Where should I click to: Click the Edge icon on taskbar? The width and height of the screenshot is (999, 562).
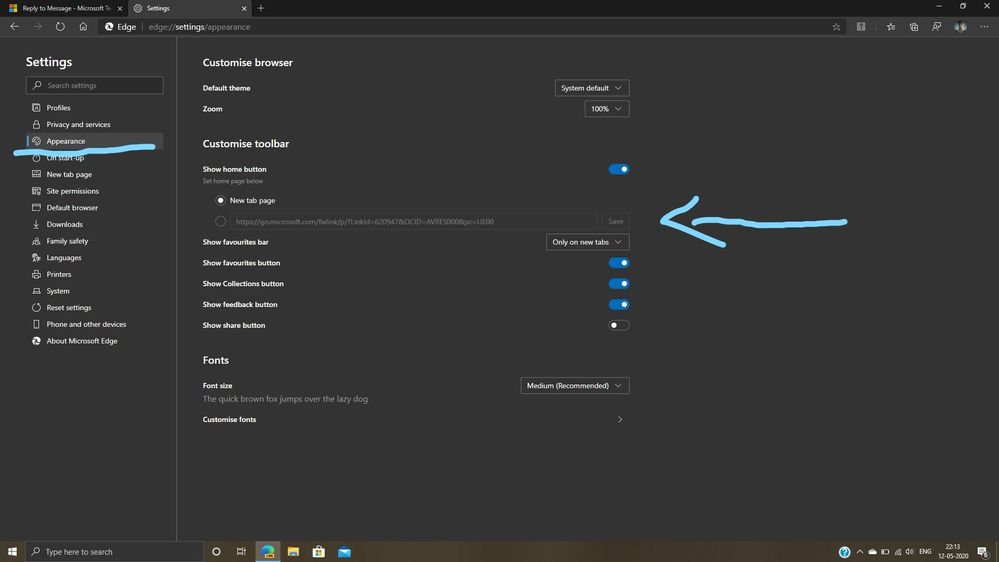tap(268, 551)
